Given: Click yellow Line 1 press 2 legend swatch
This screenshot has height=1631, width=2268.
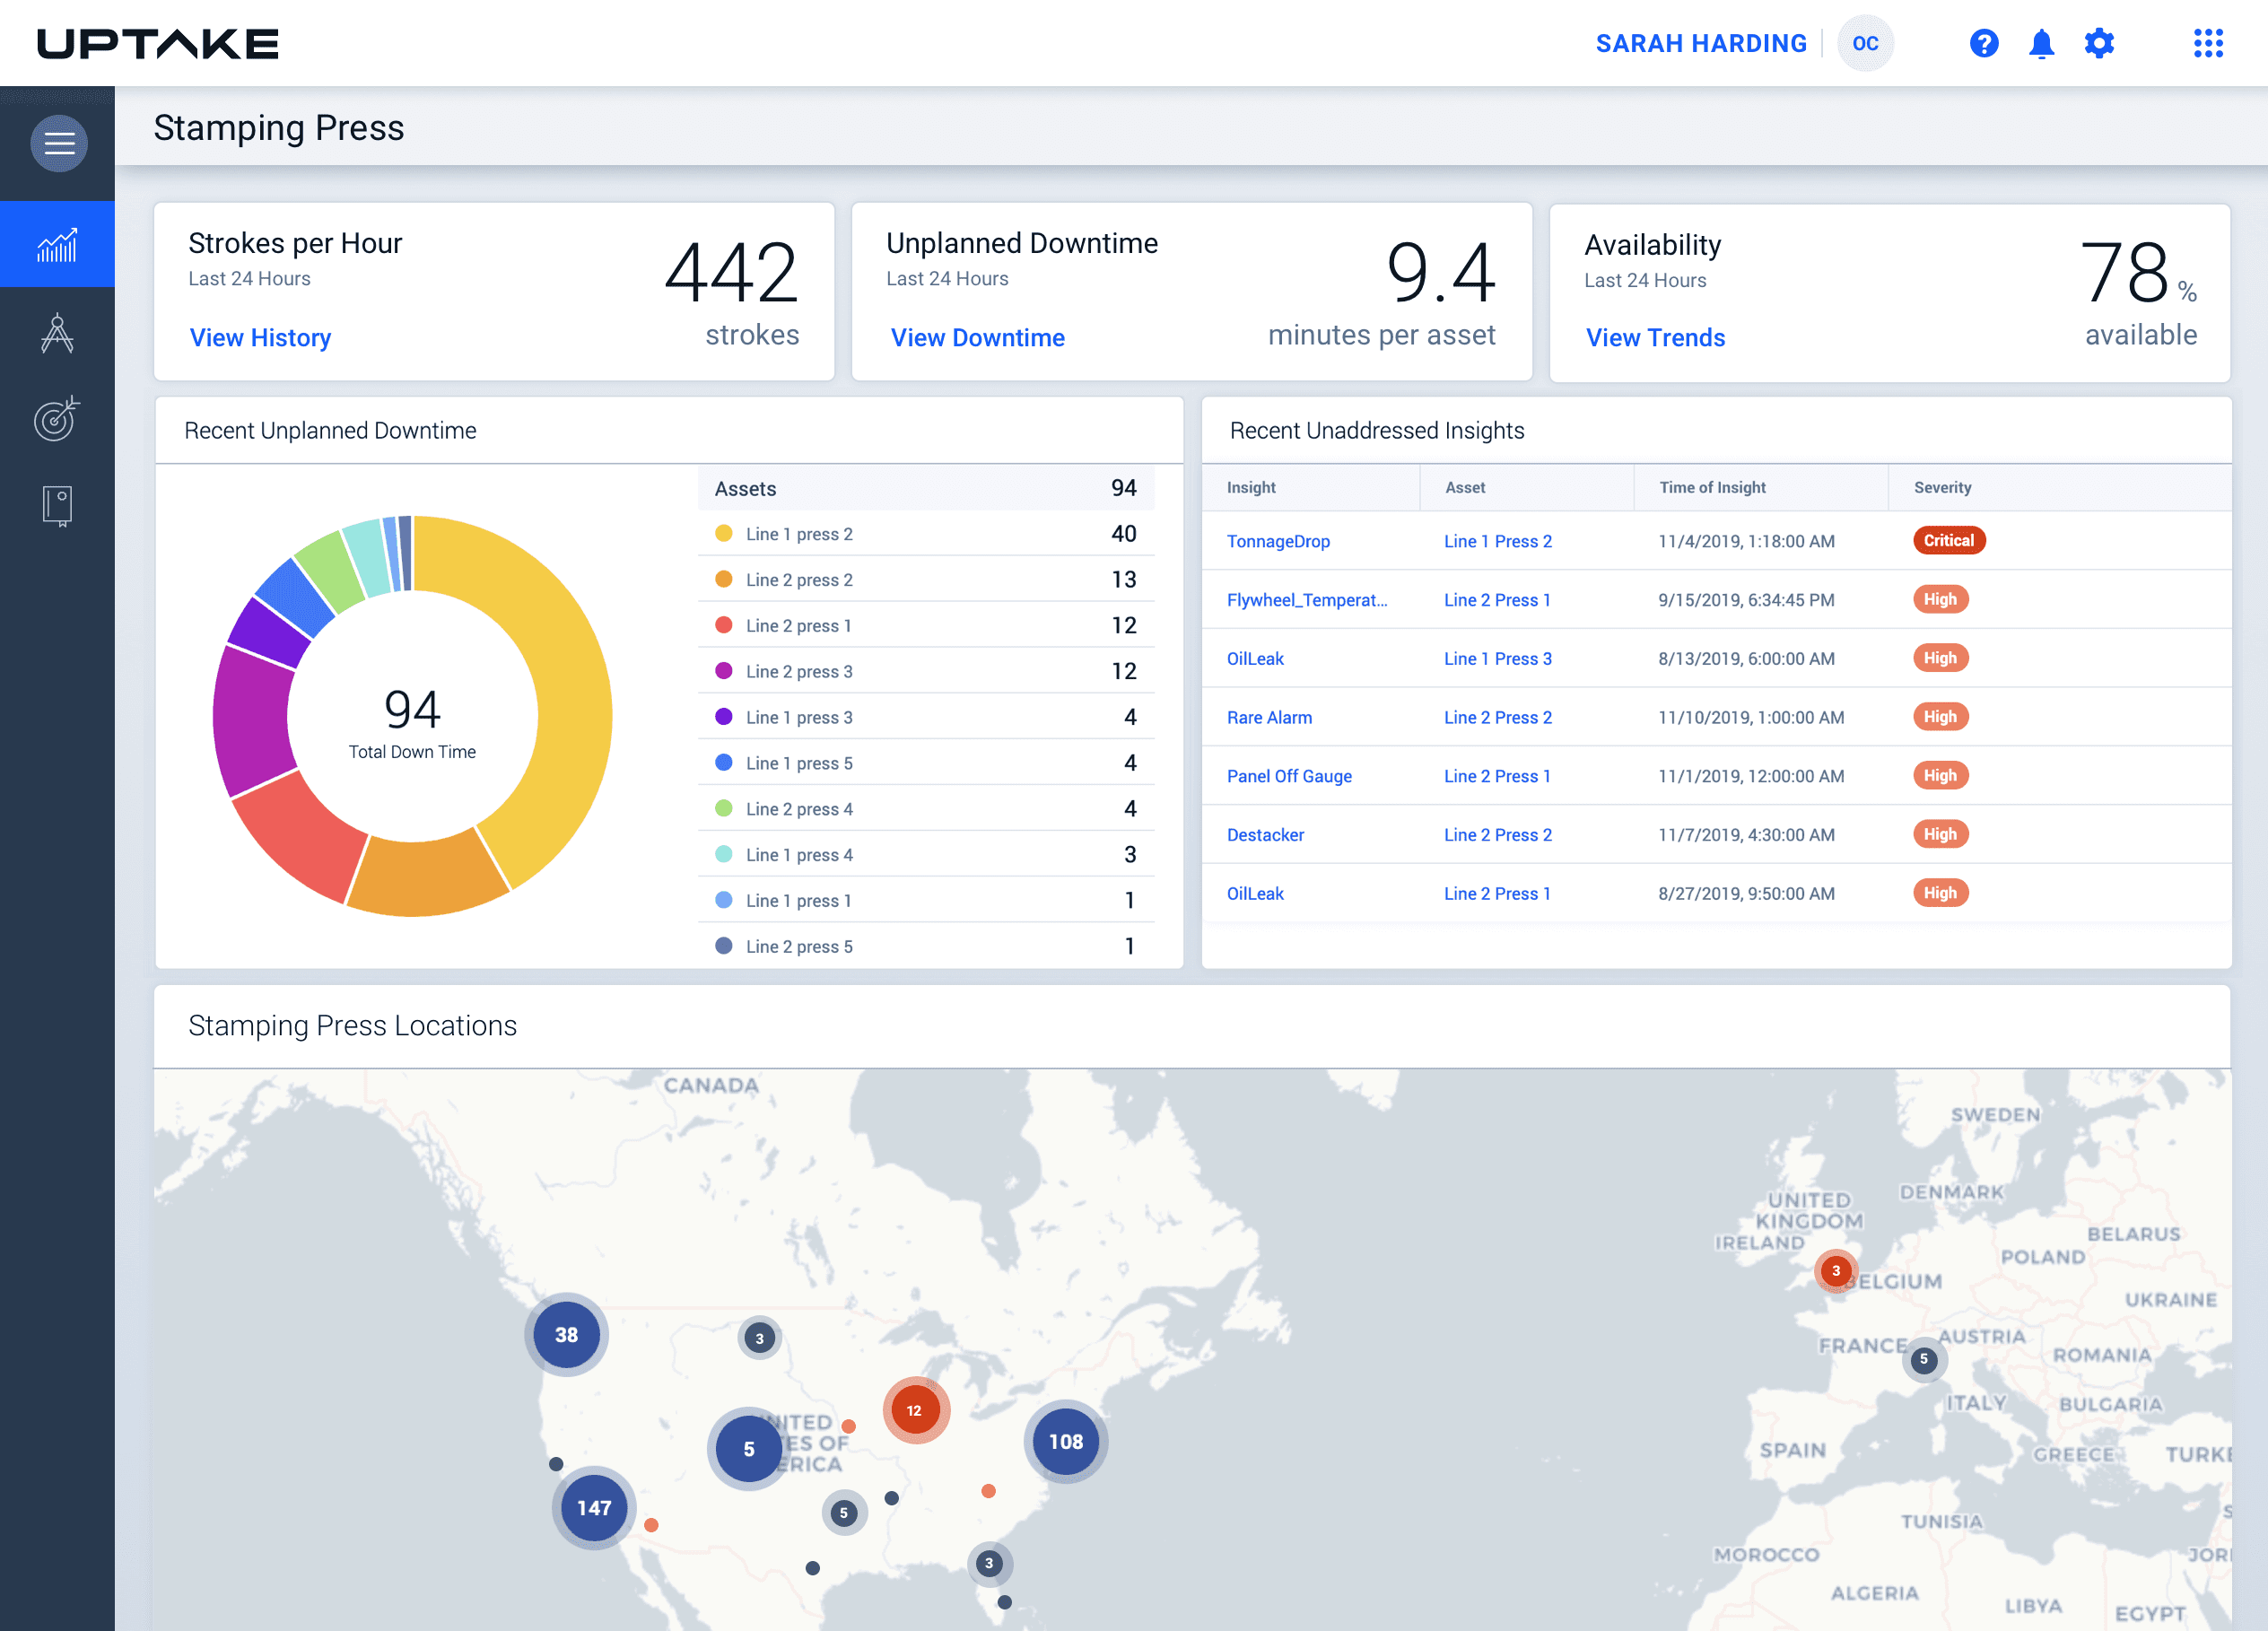Looking at the screenshot, I should 724,534.
